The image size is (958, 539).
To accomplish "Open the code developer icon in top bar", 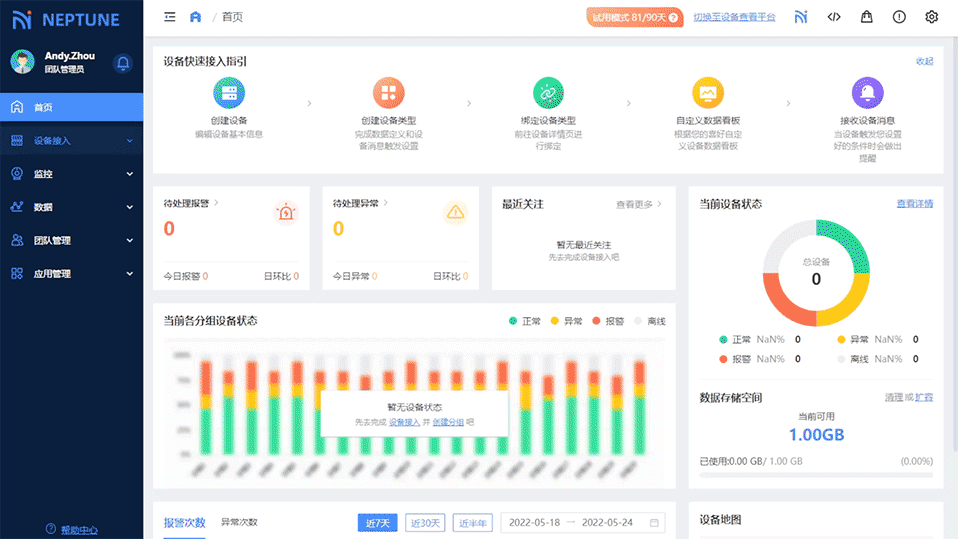I will (x=834, y=17).
